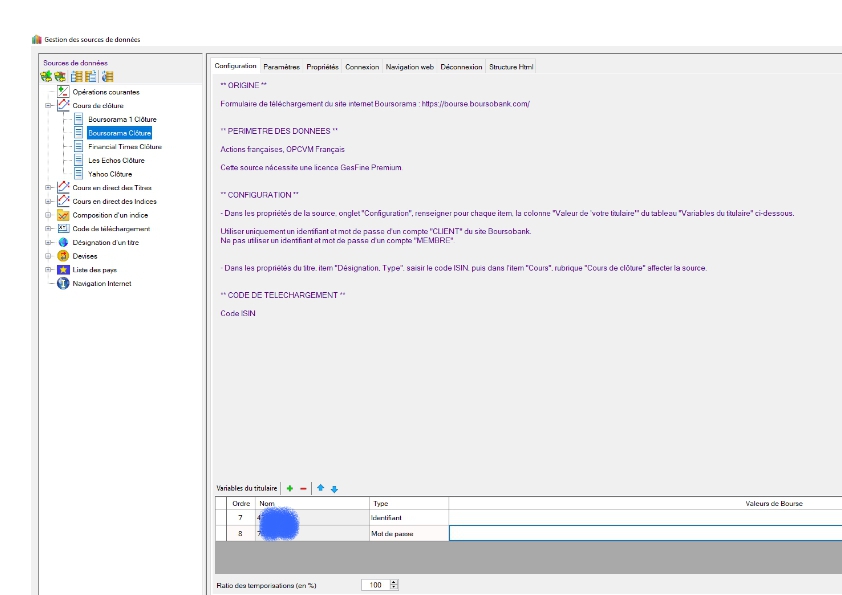The image size is (842, 595).
Task: Expand the Cours en direct des Titres node
Action: coord(48,187)
